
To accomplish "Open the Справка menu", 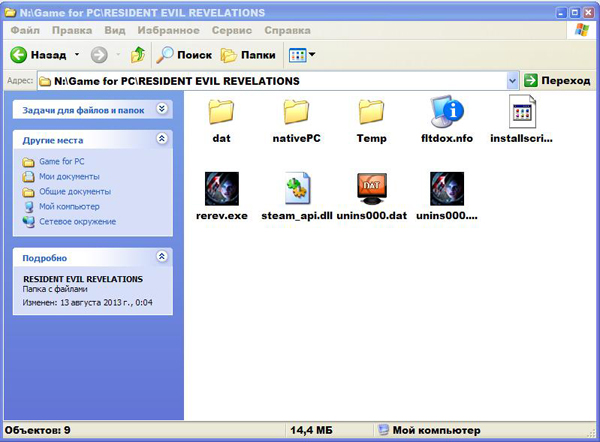I will pyautogui.click(x=287, y=30).
